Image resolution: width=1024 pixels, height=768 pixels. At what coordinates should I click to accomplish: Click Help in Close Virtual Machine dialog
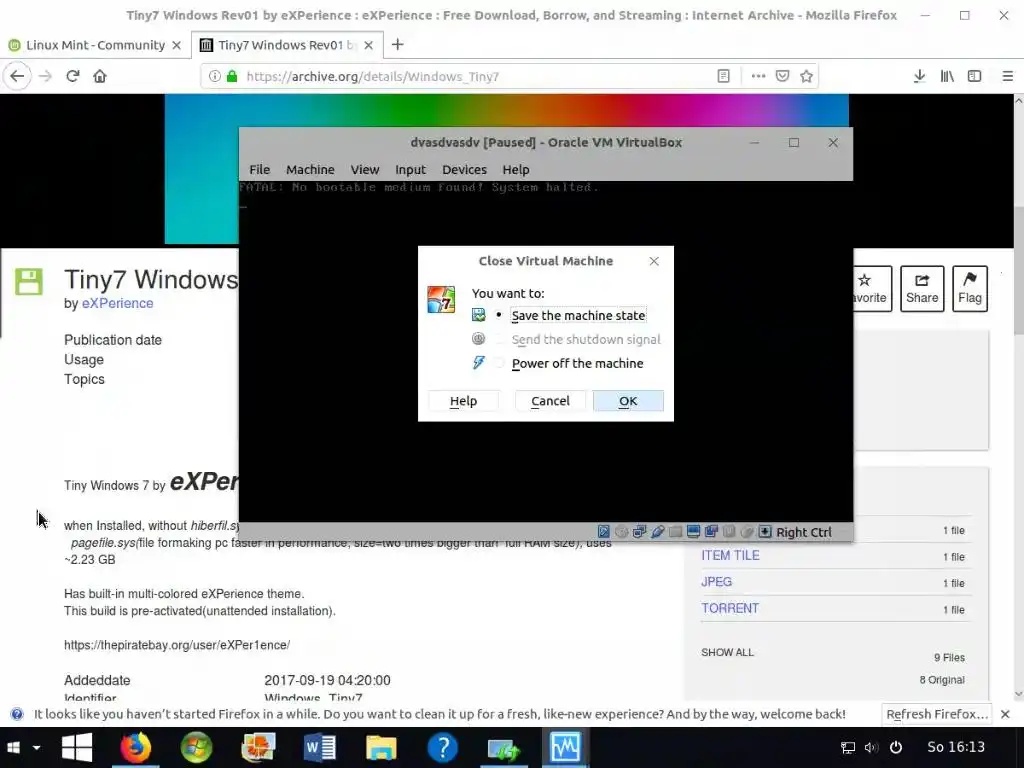pos(463,401)
